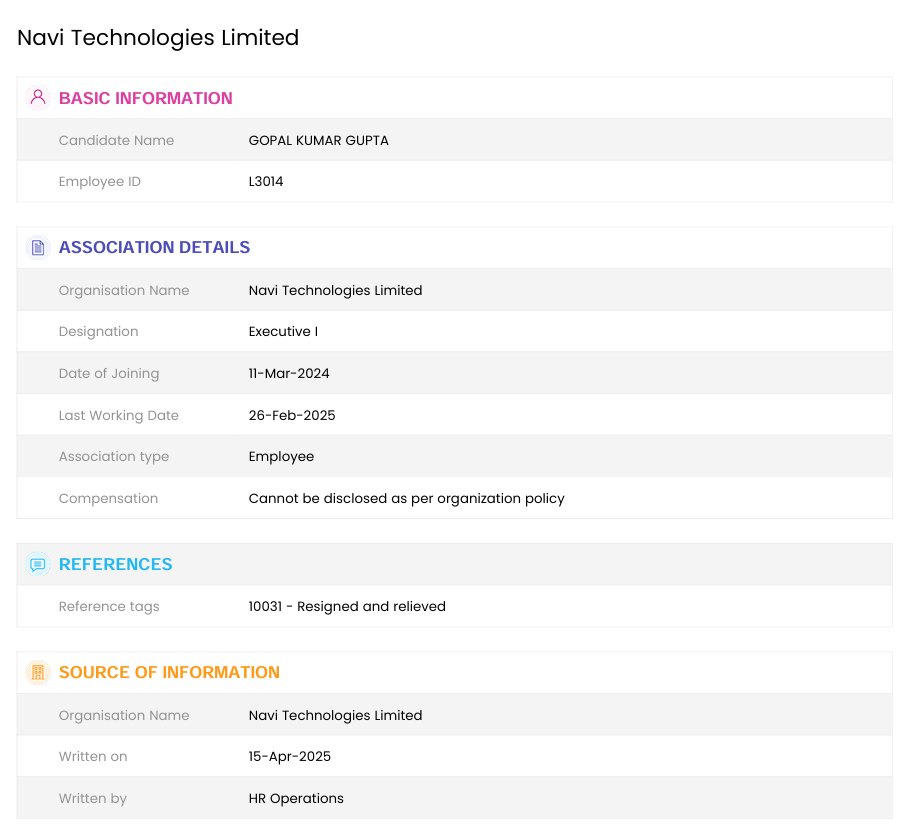Click the Written by value HR Operations
The width and height of the screenshot is (923, 840).
(296, 799)
